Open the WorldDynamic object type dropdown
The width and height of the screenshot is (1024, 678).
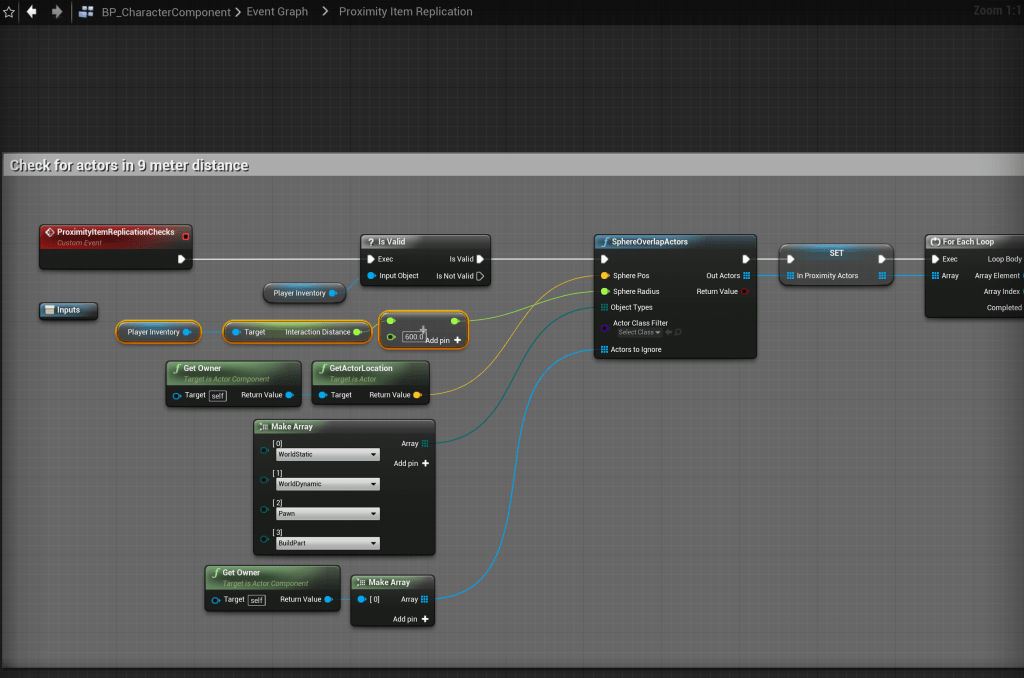pos(326,484)
